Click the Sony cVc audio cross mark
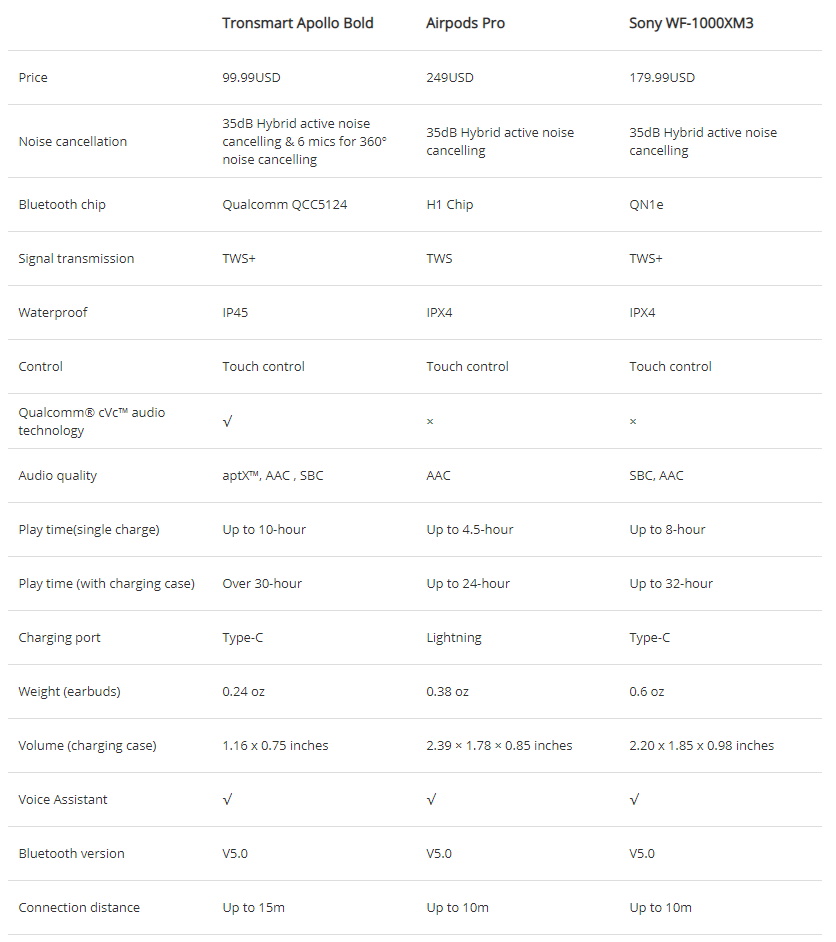 tap(633, 422)
